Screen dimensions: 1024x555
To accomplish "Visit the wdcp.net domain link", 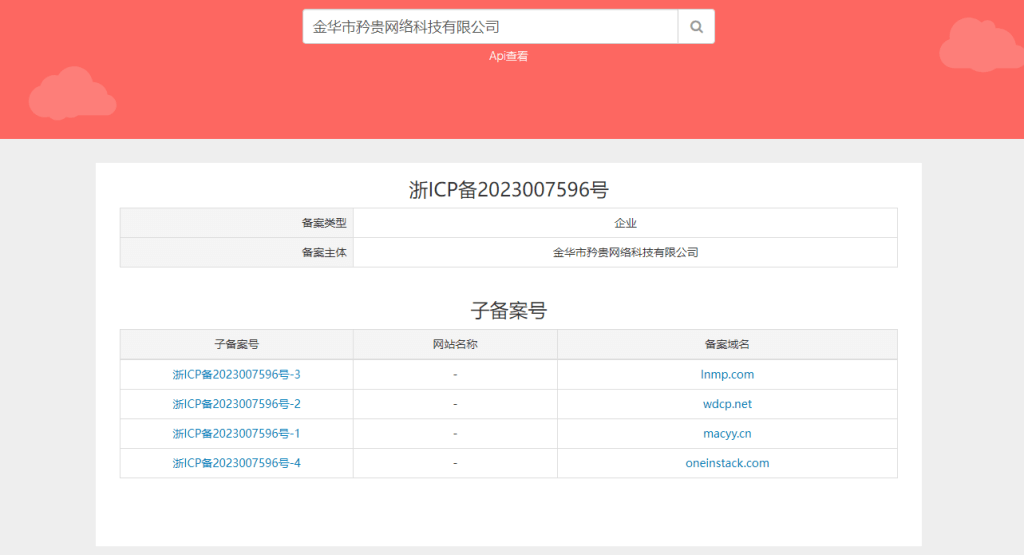I will [727, 404].
